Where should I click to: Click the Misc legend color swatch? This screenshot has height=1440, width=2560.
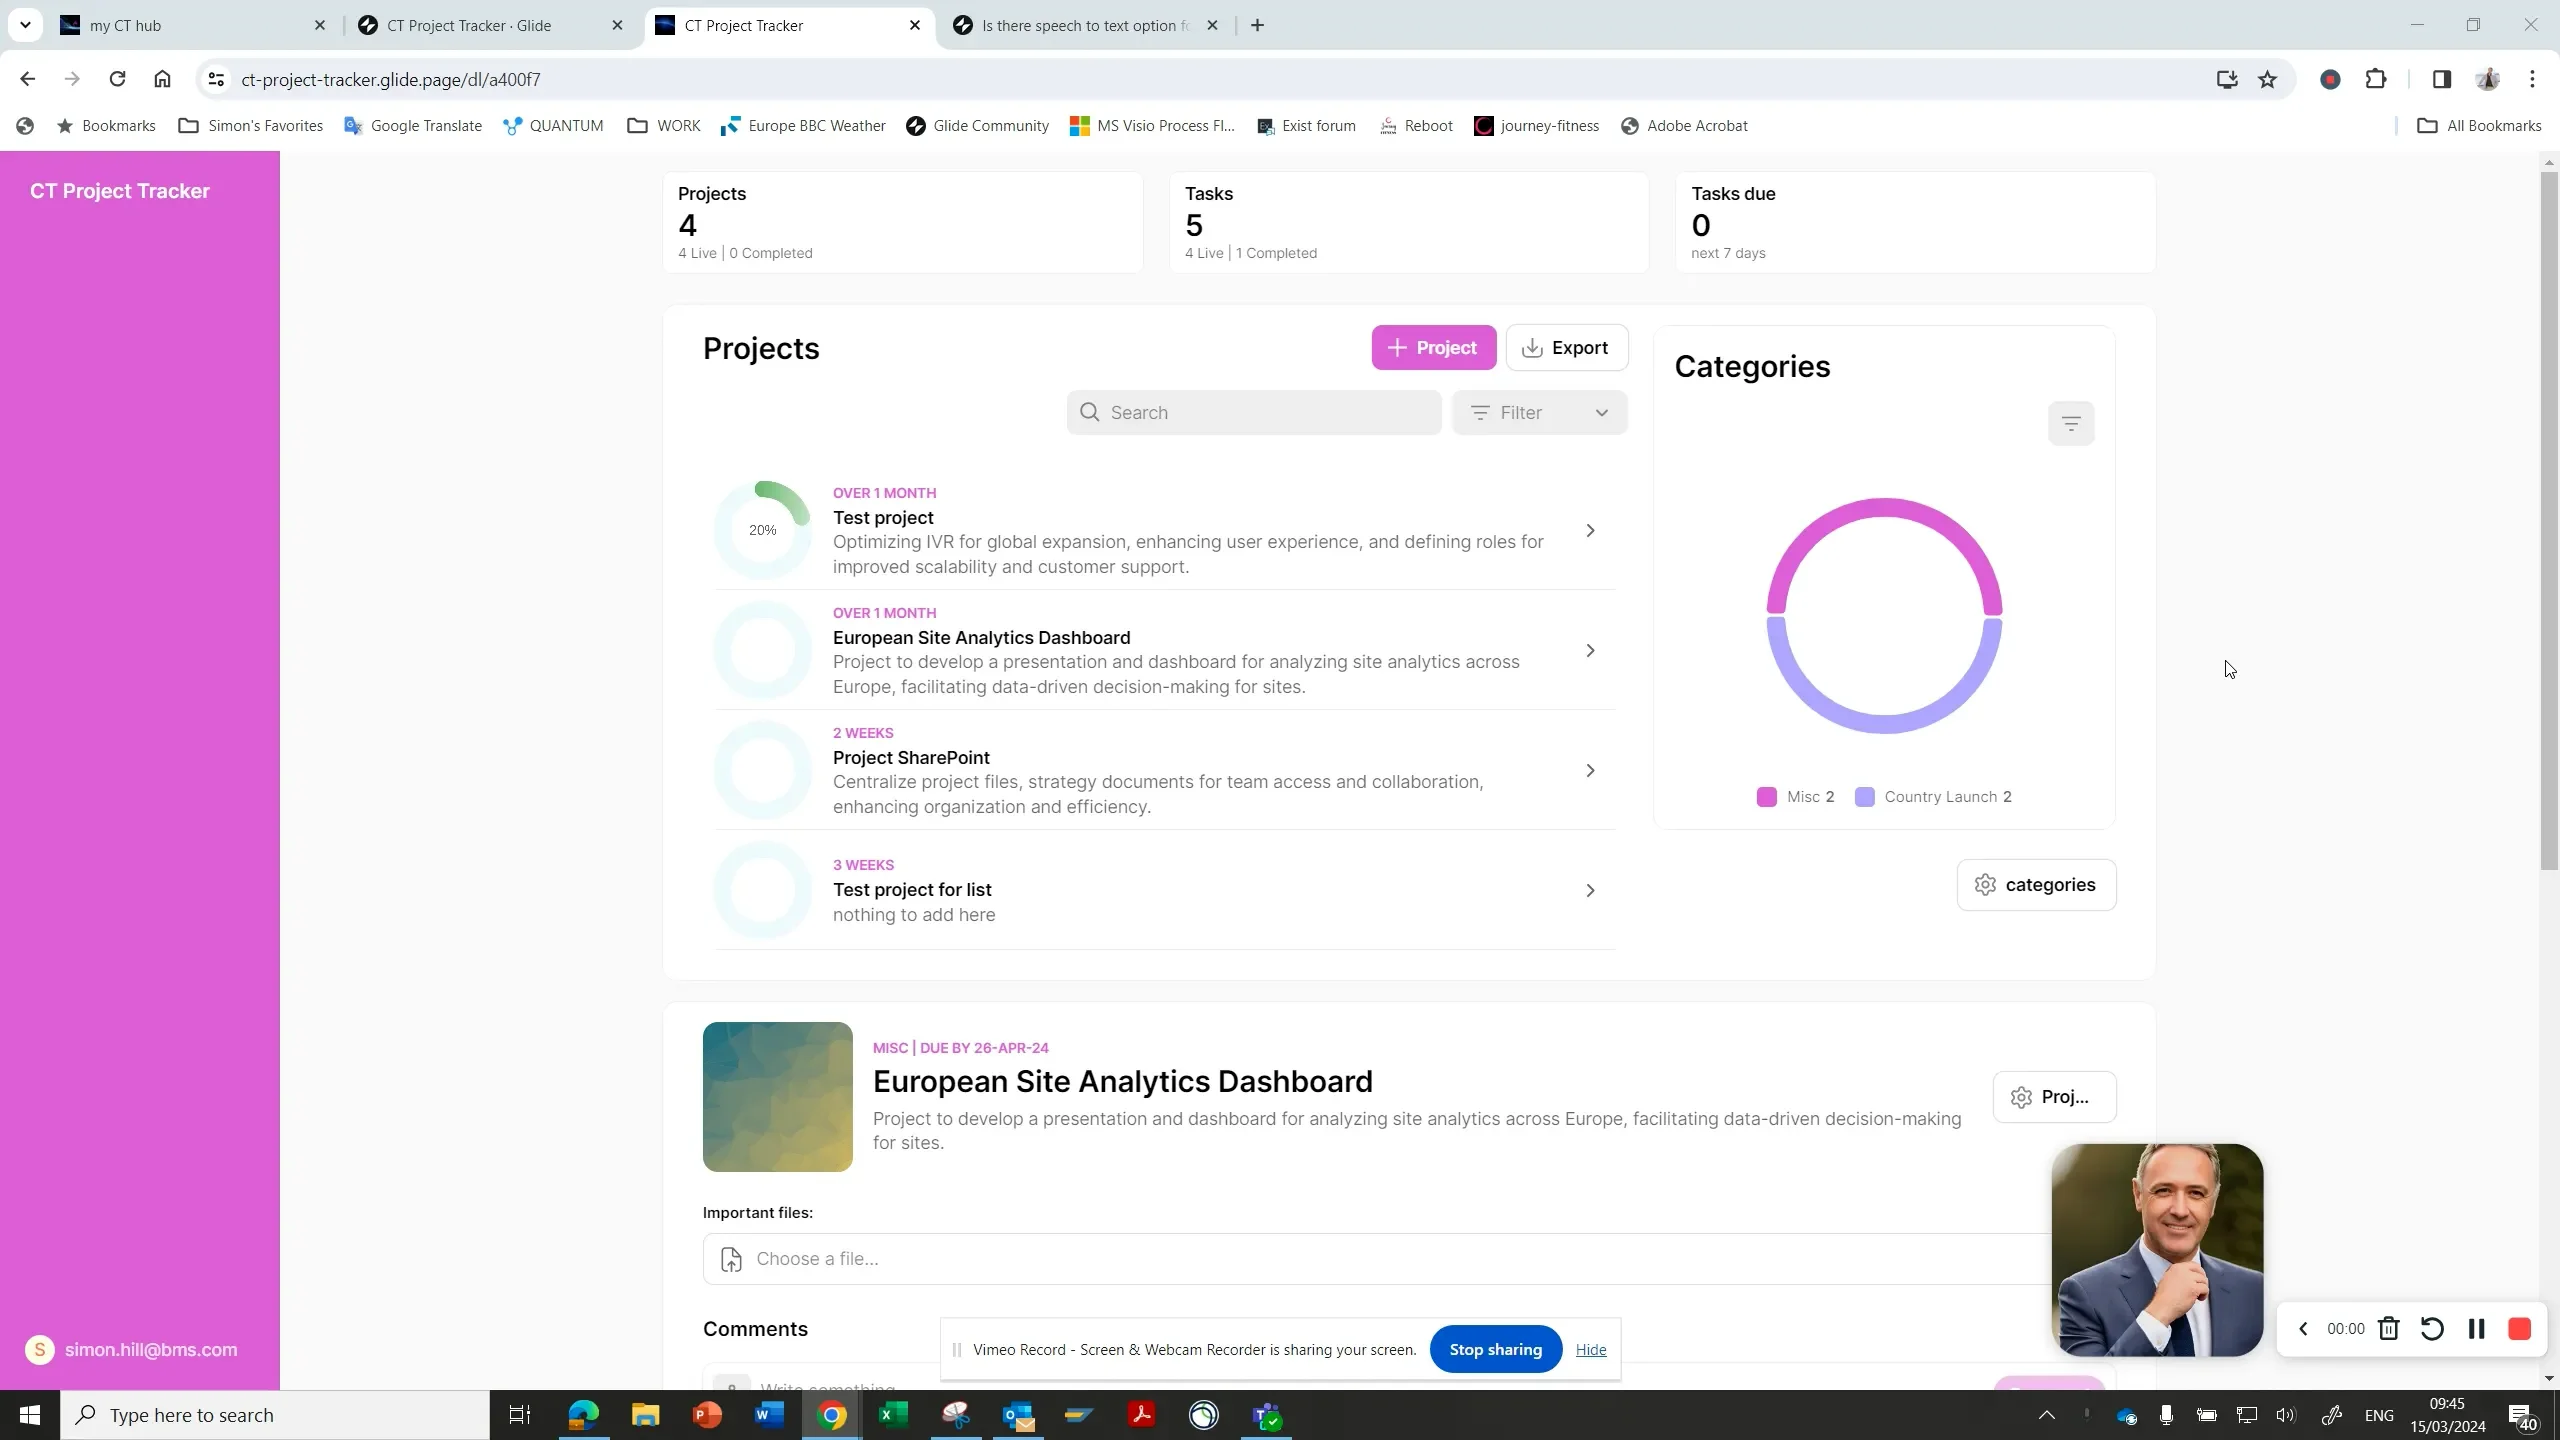pos(1766,796)
